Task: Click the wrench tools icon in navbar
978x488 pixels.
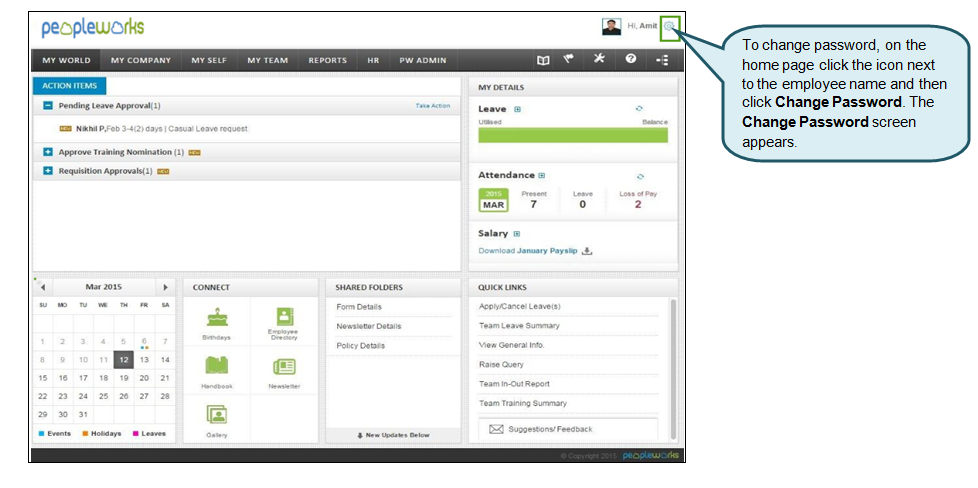Action: coord(600,59)
